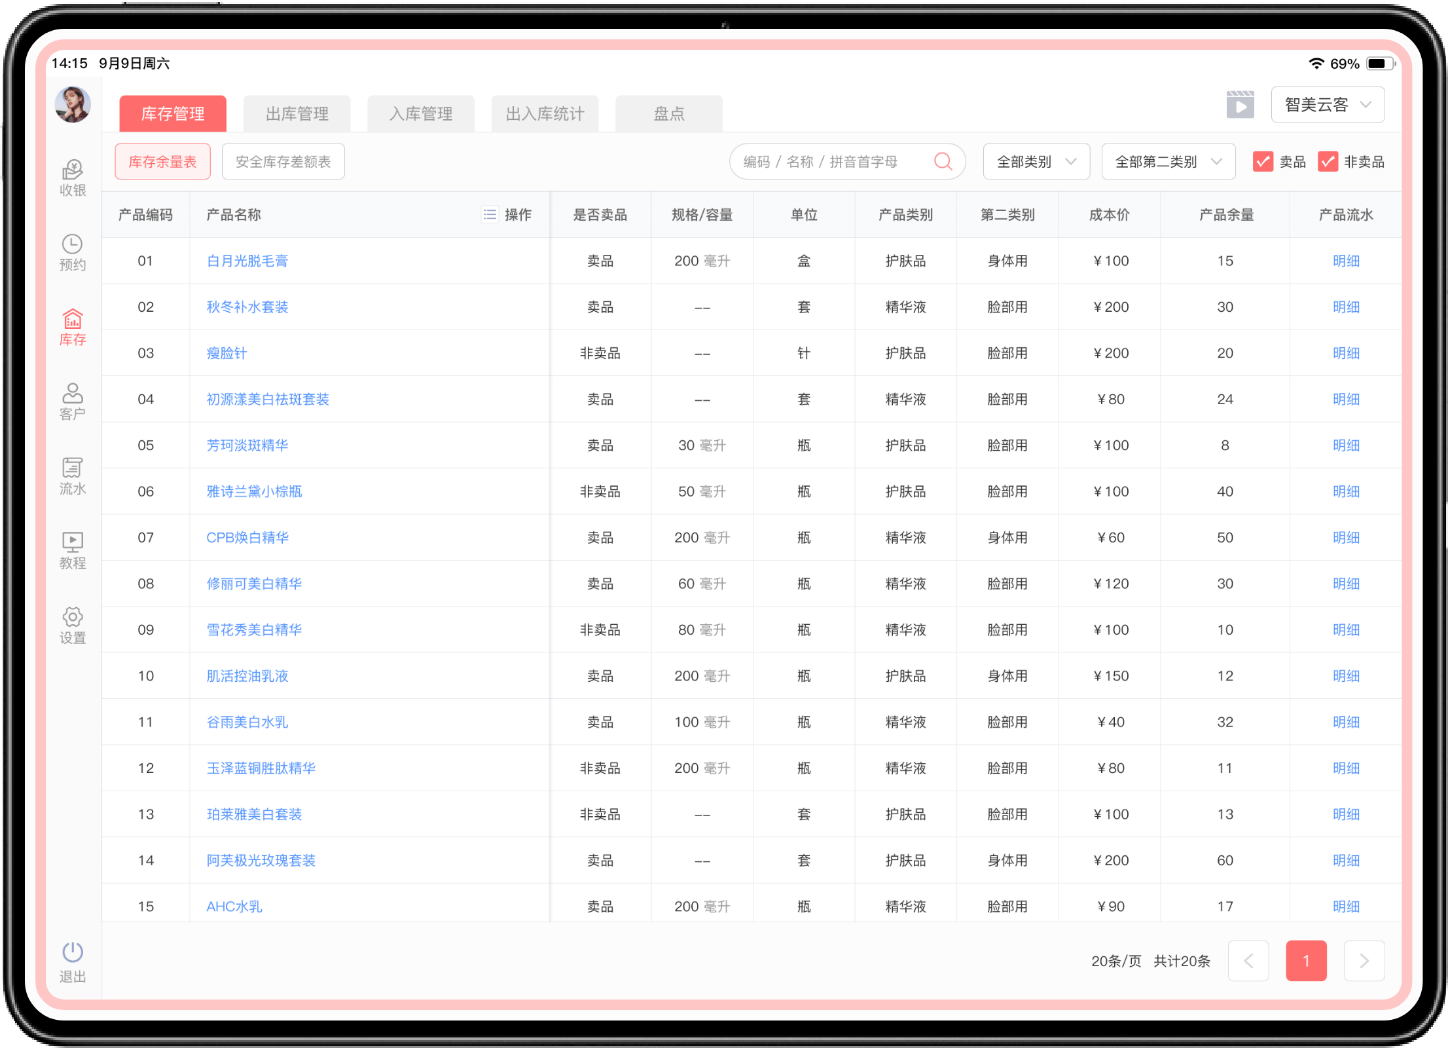This screenshot has width=1448, height=1048.
Task: Uncheck the 非卖品 checkbox
Action: click(1328, 162)
